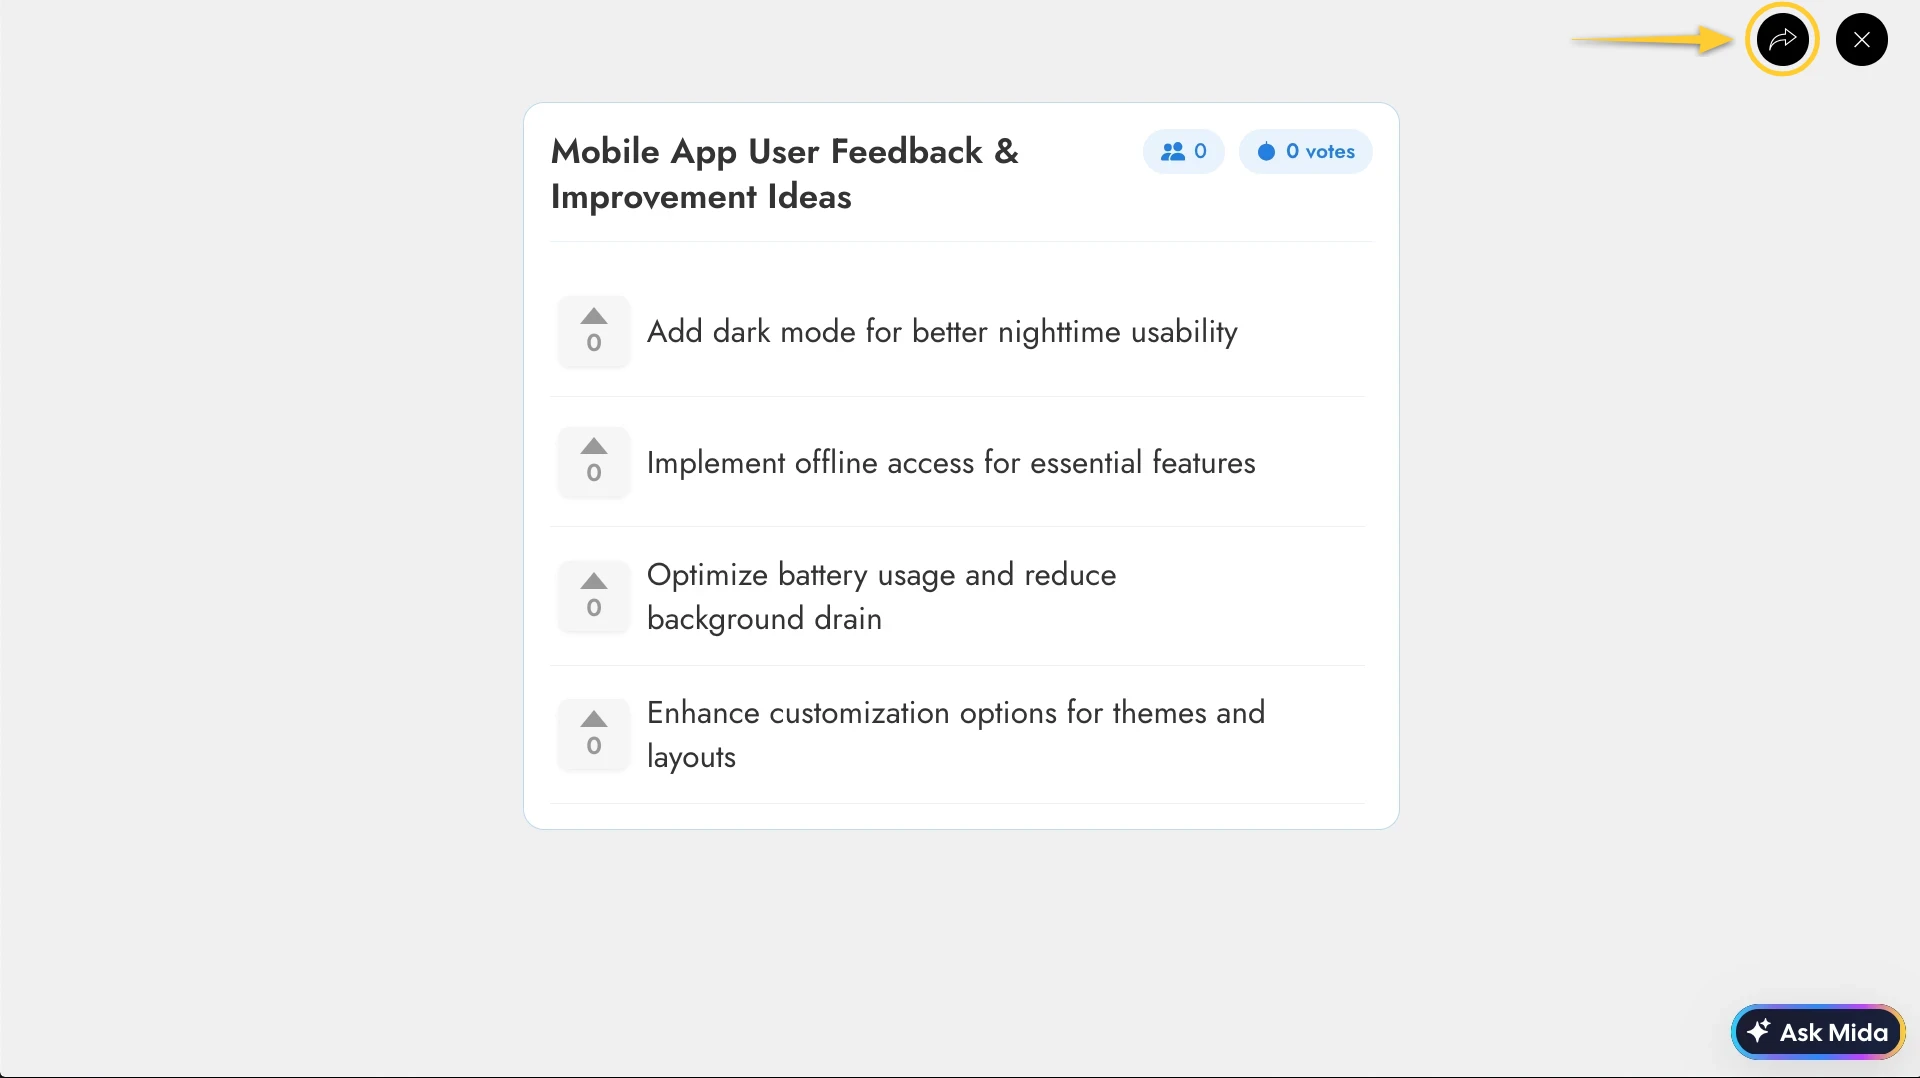Click the blue dot icon in the votes badge
The width and height of the screenshot is (1920, 1078).
(x=1268, y=152)
